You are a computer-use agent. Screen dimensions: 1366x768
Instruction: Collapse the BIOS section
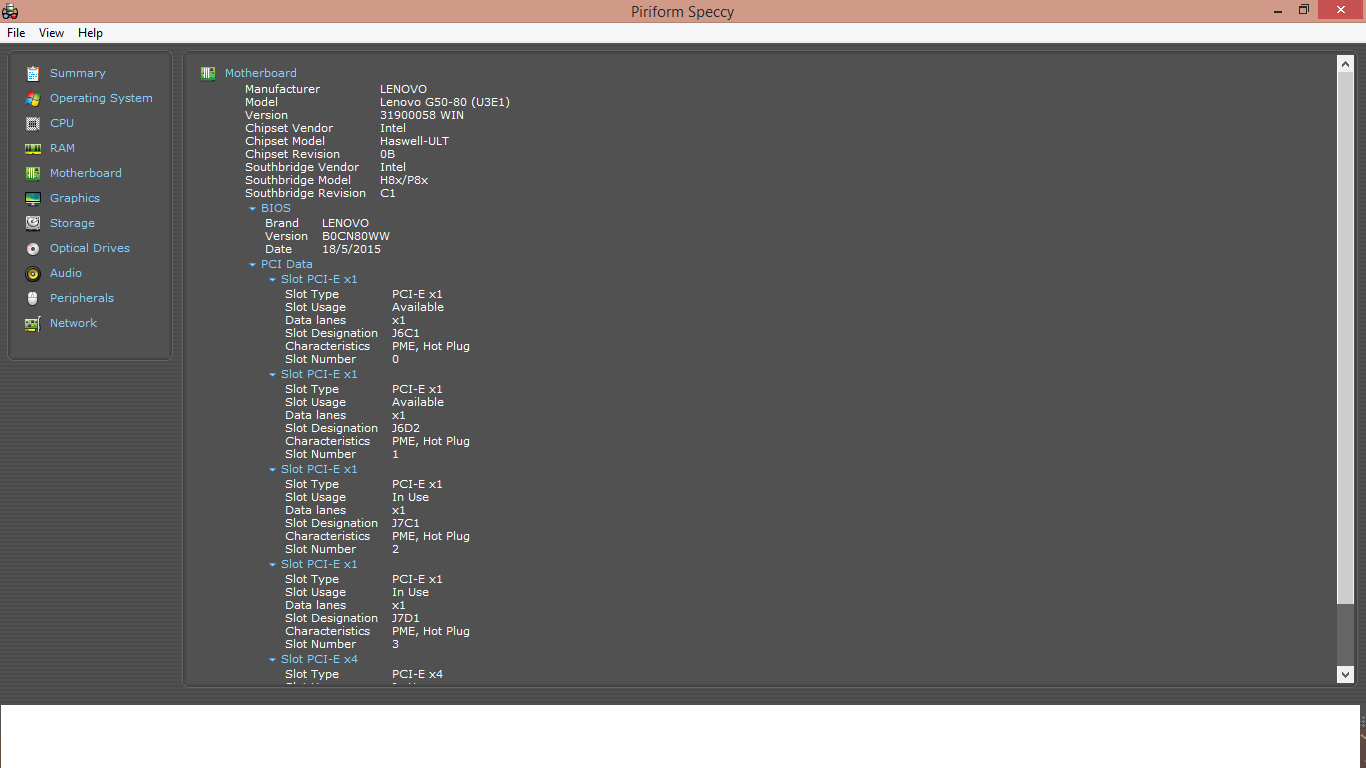pos(253,209)
